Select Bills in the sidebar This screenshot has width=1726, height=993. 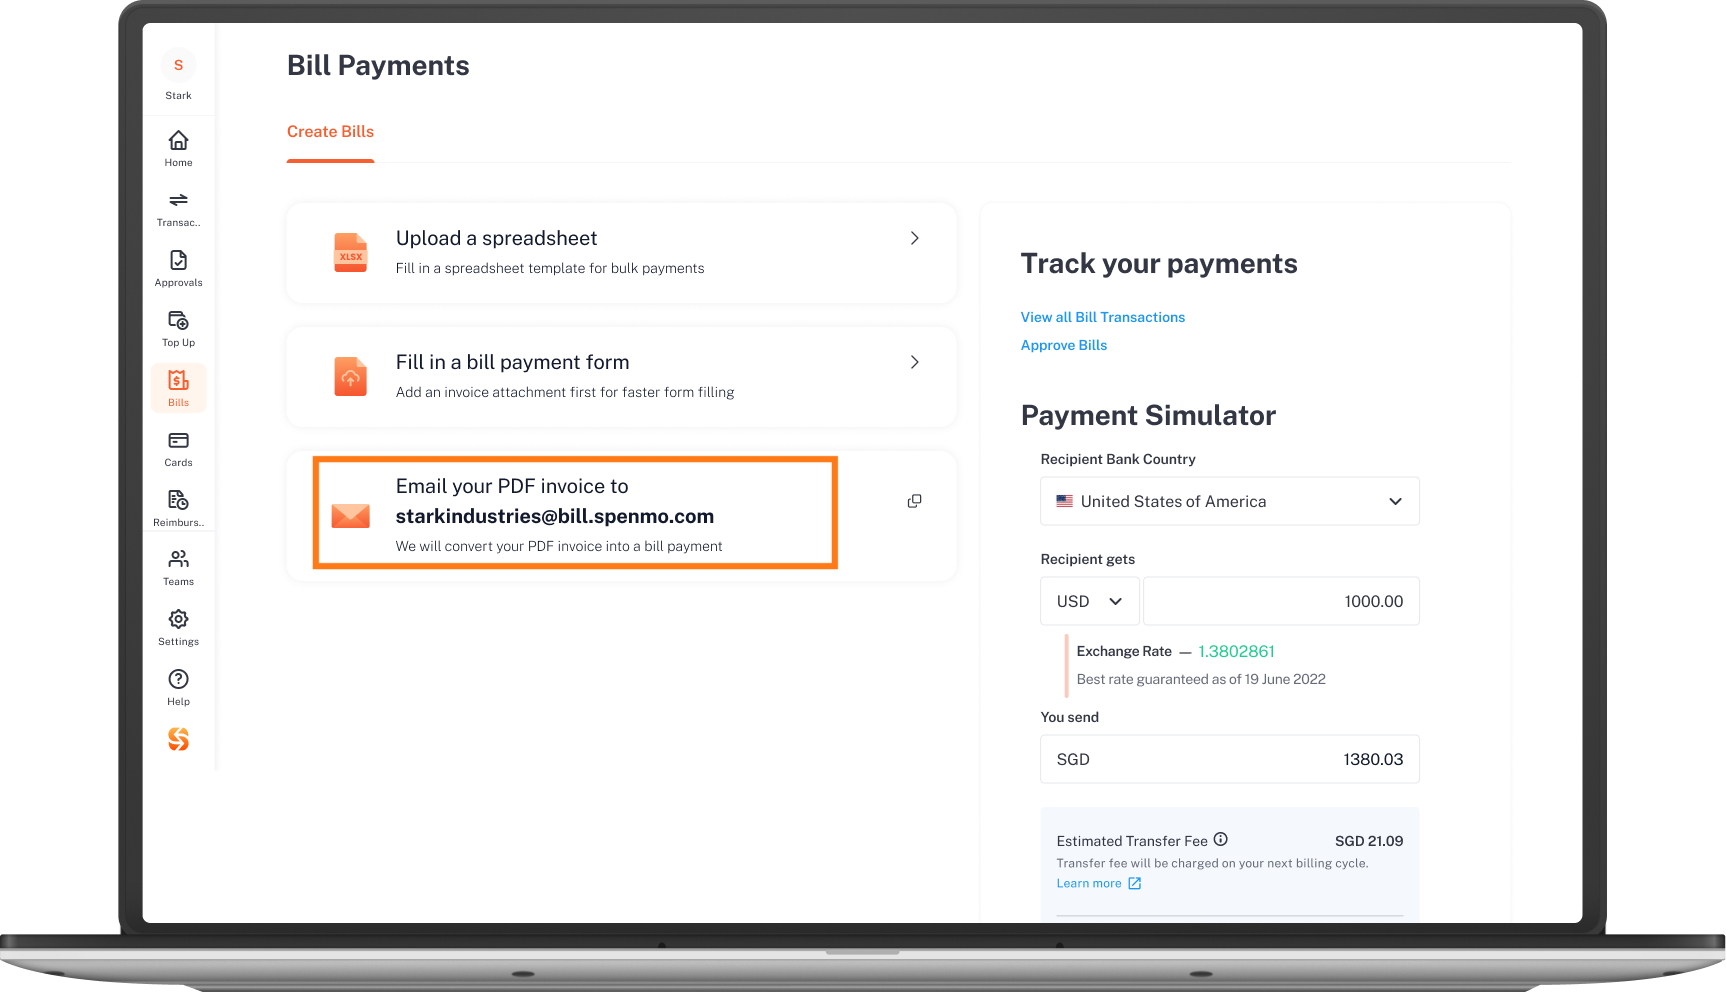178,388
